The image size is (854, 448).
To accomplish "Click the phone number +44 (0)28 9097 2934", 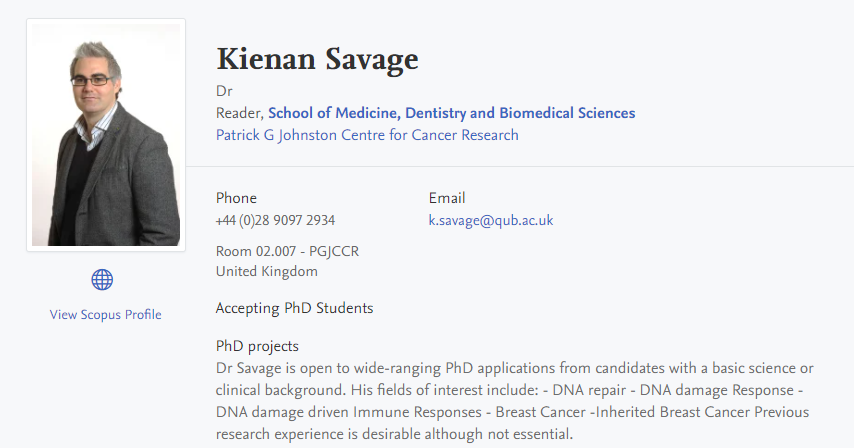I will click(x=275, y=220).
